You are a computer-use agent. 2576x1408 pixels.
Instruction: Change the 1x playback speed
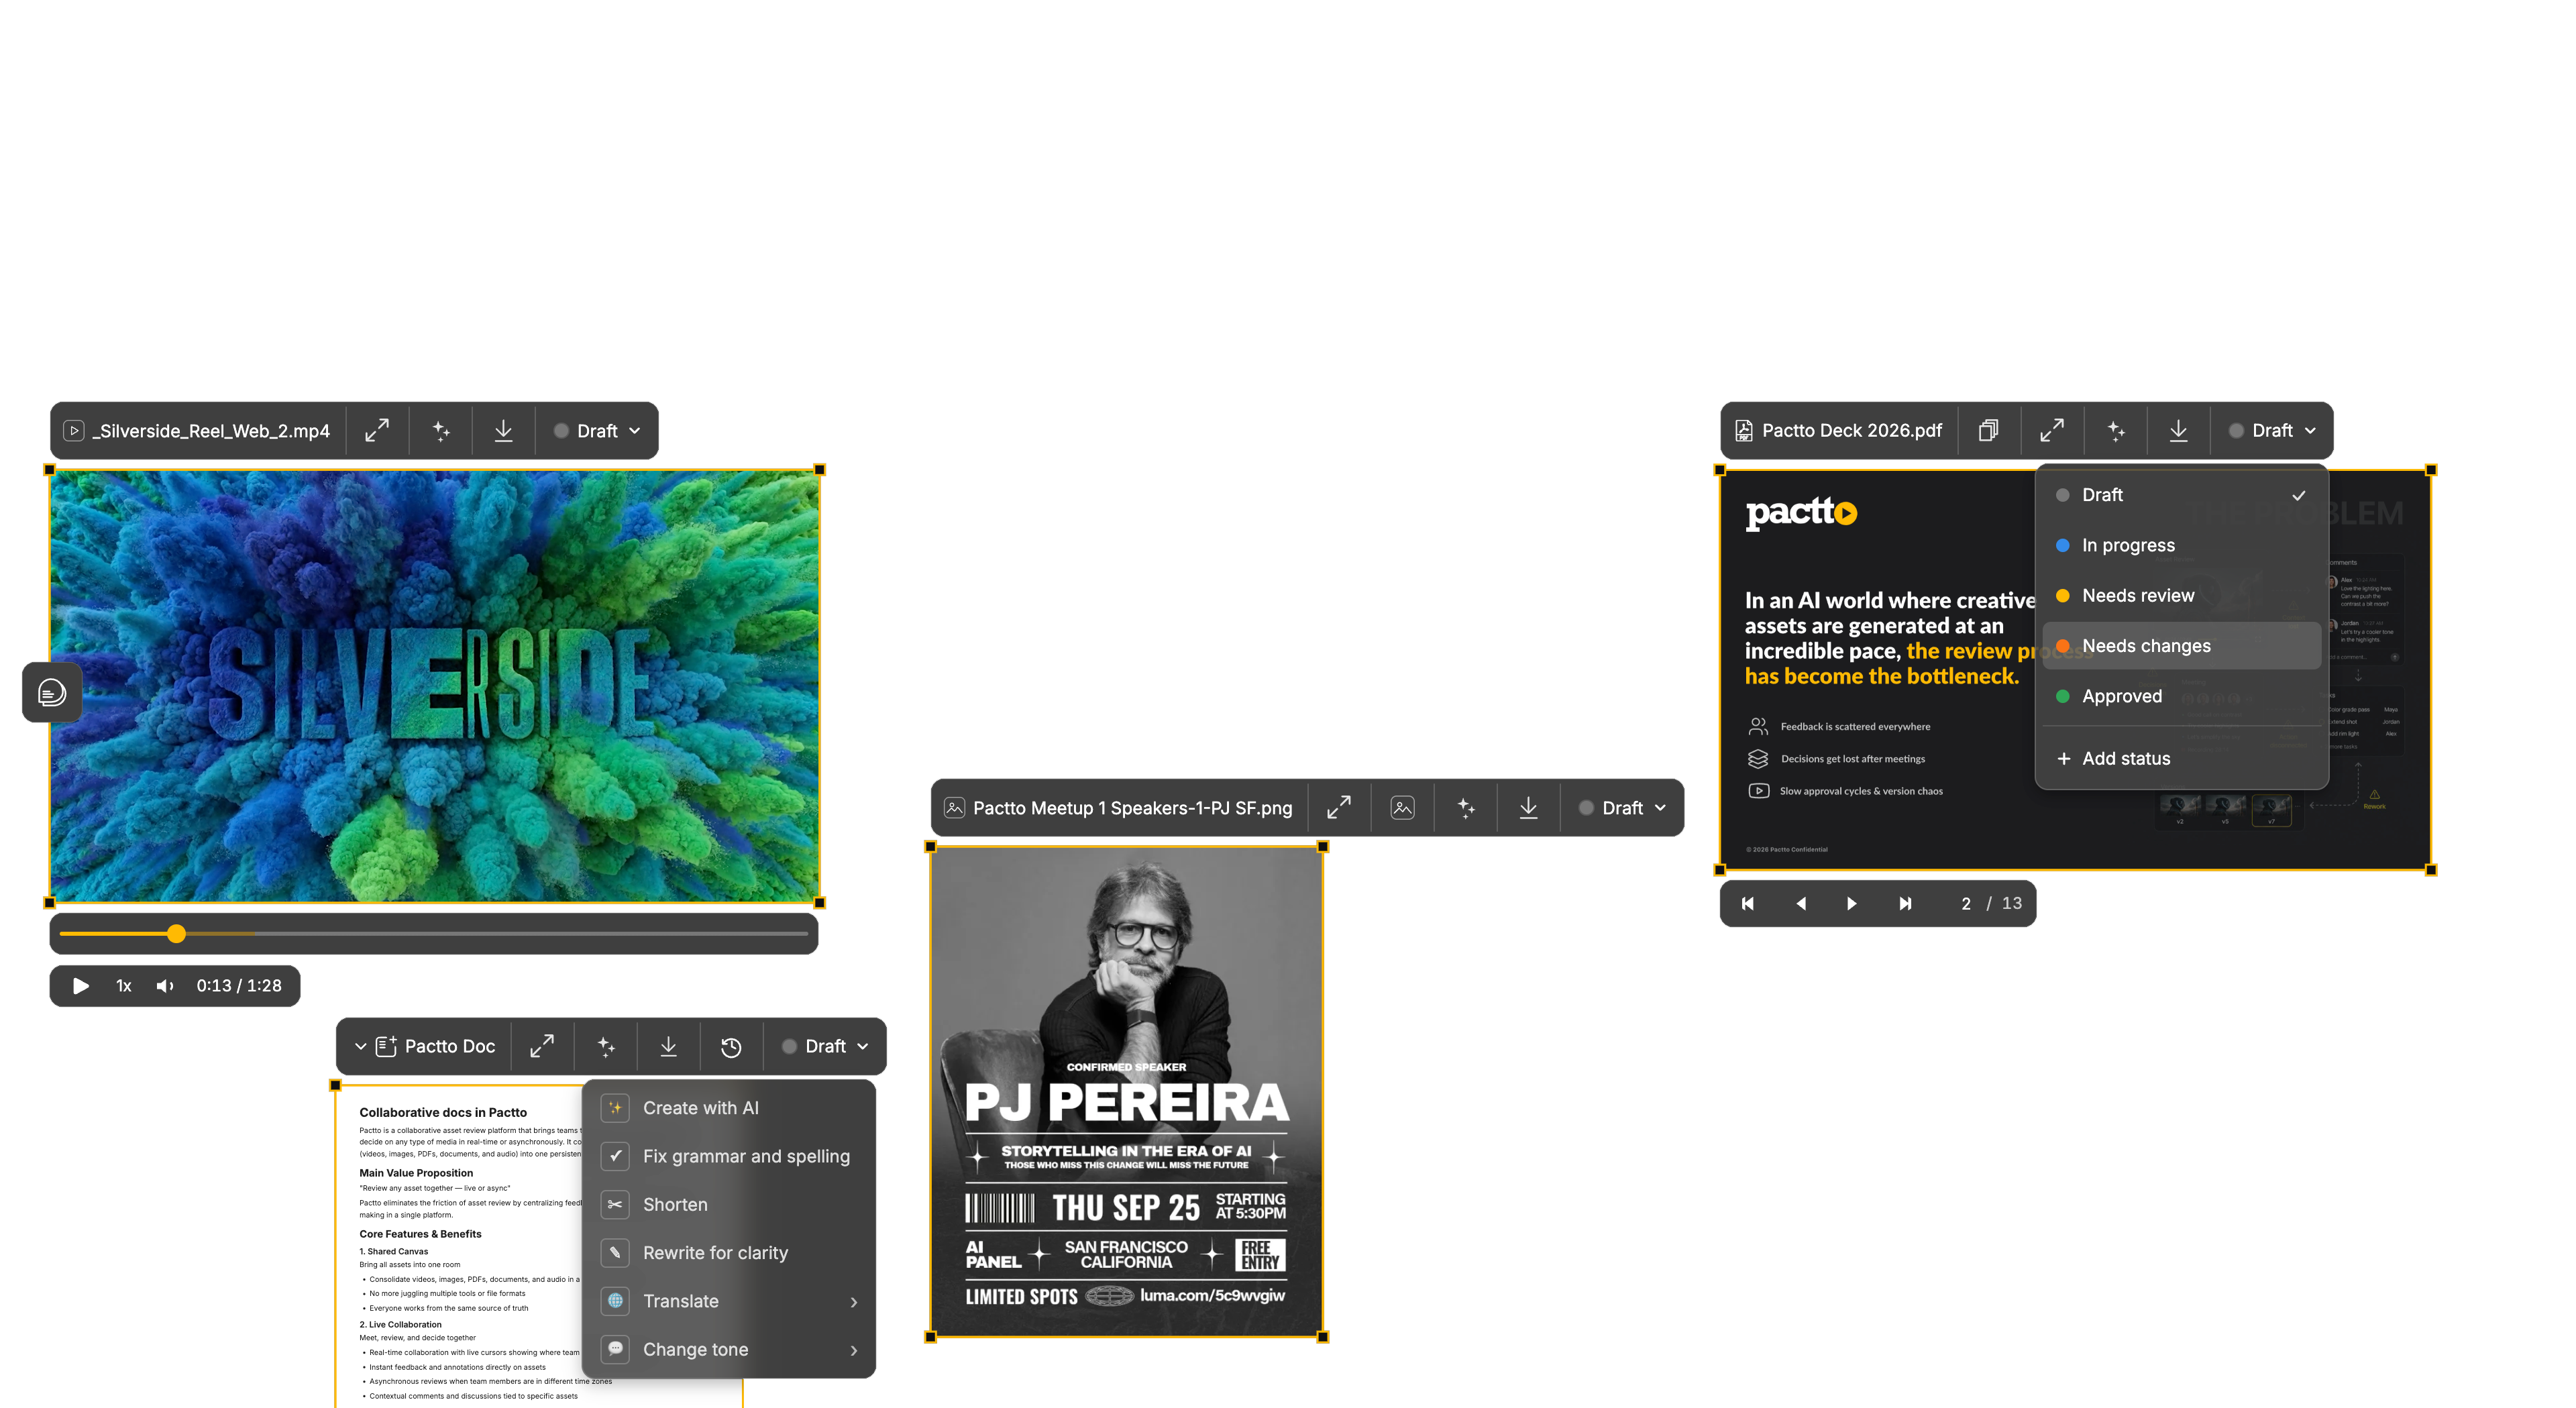click(x=124, y=986)
